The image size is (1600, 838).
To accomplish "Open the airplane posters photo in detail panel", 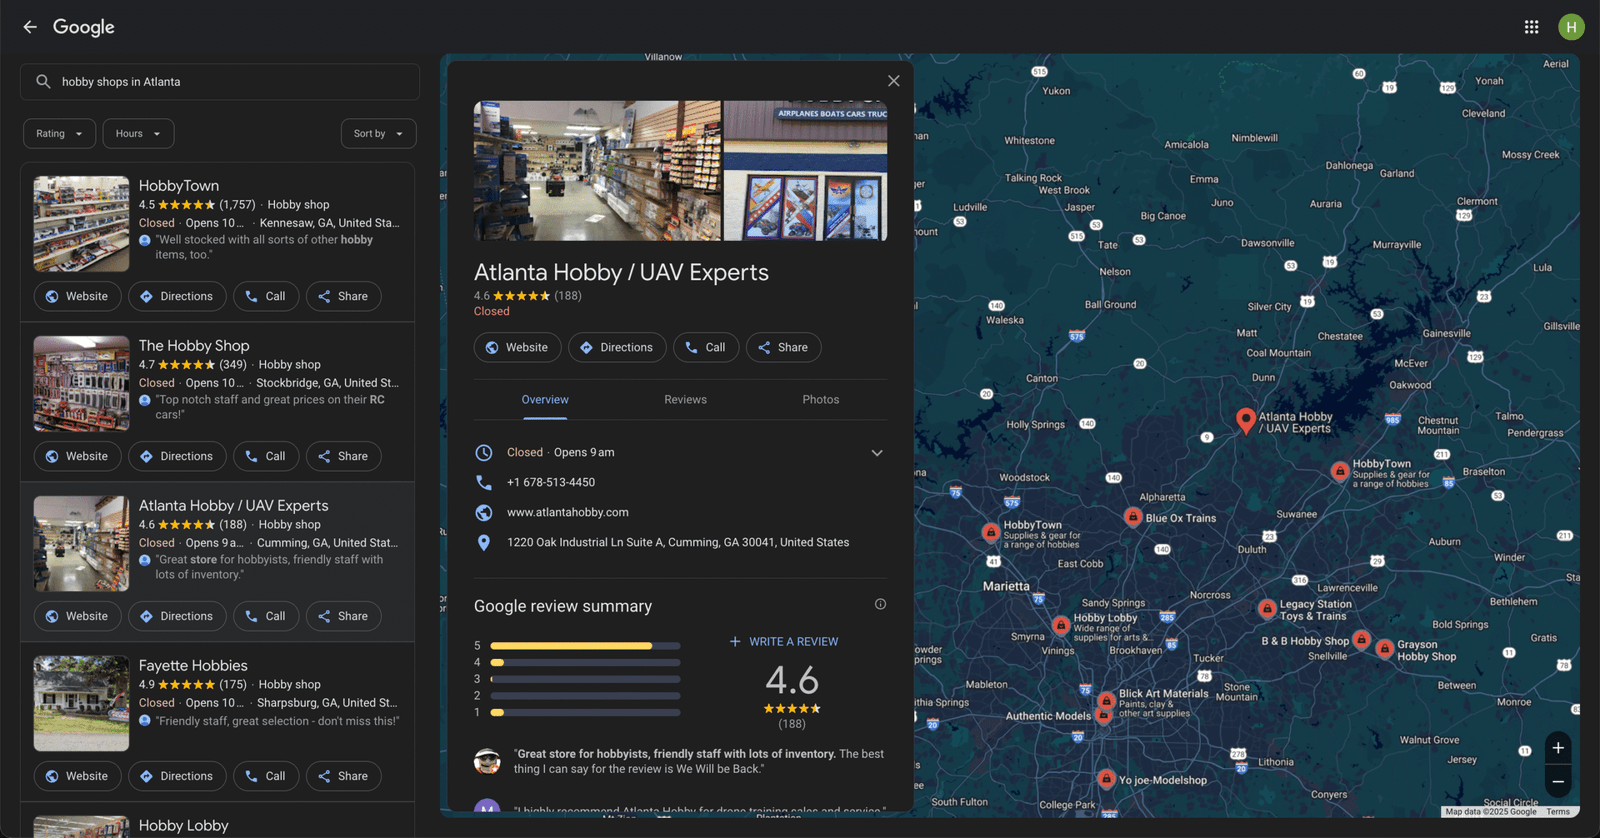I will pos(805,170).
